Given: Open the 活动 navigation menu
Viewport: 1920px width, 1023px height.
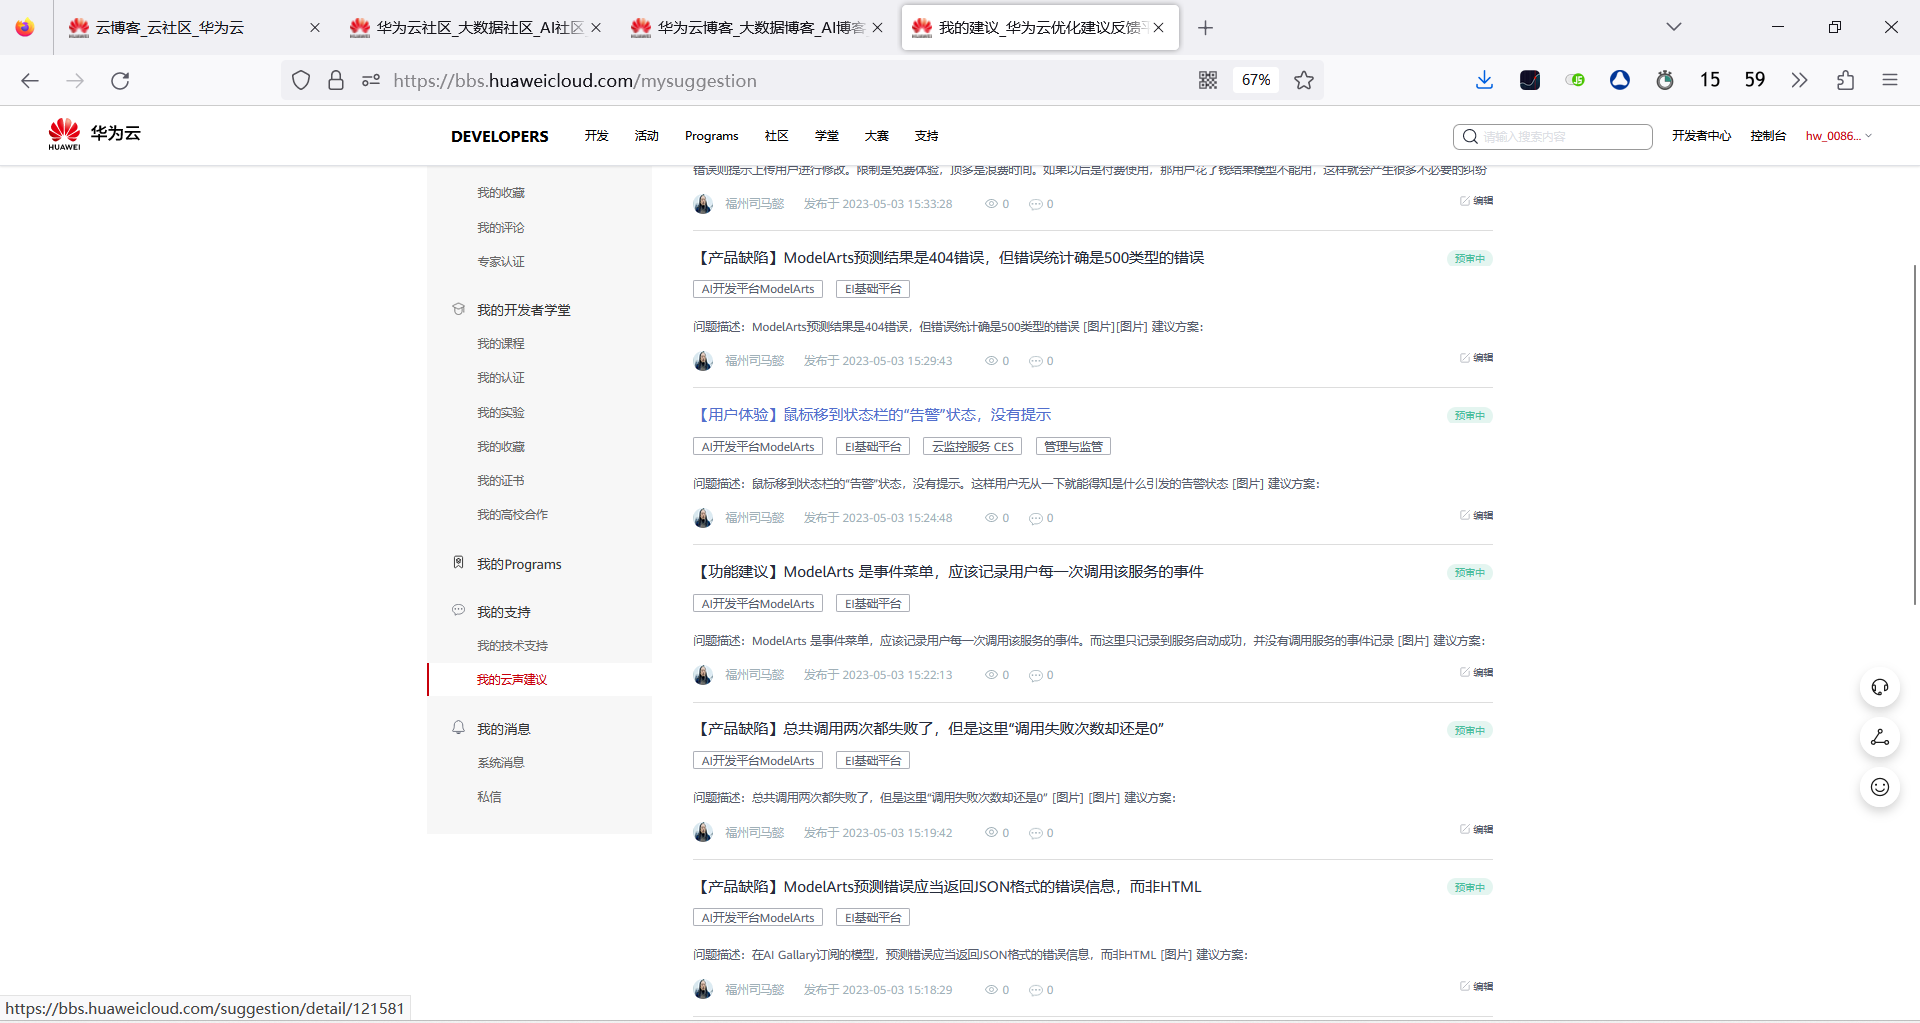Looking at the screenshot, I should click(647, 136).
